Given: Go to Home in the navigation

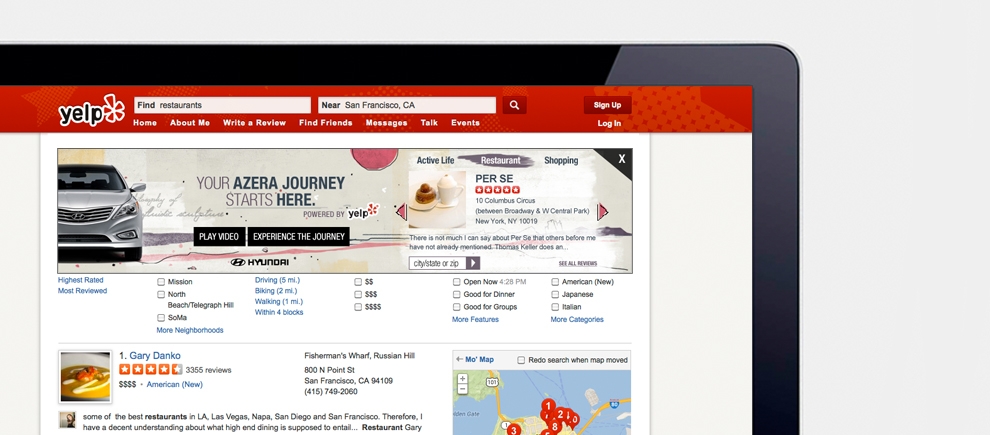Looking at the screenshot, I should pos(145,123).
